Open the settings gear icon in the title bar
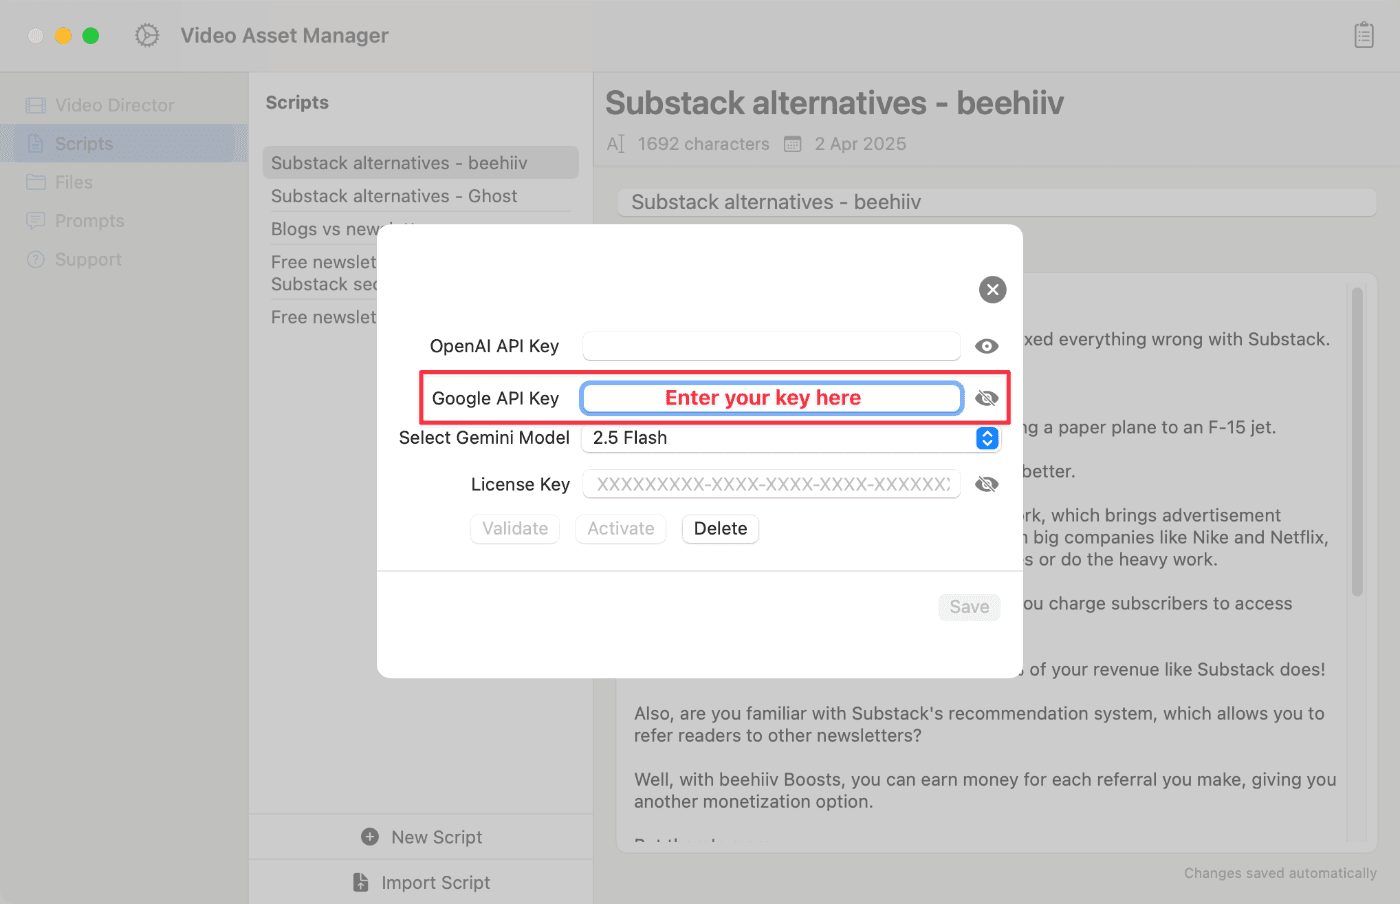The image size is (1400, 904). (x=146, y=34)
